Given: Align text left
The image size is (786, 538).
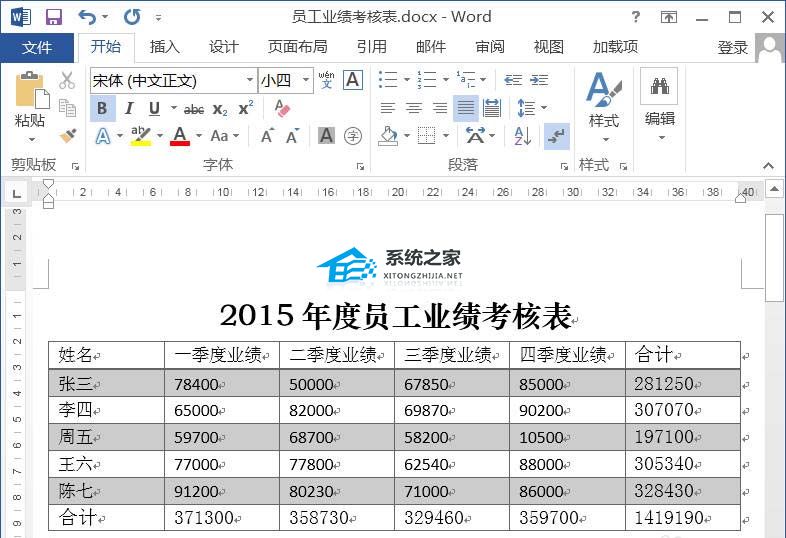Looking at the screenshot, I should pyautogui.click(x=387, y=108).
